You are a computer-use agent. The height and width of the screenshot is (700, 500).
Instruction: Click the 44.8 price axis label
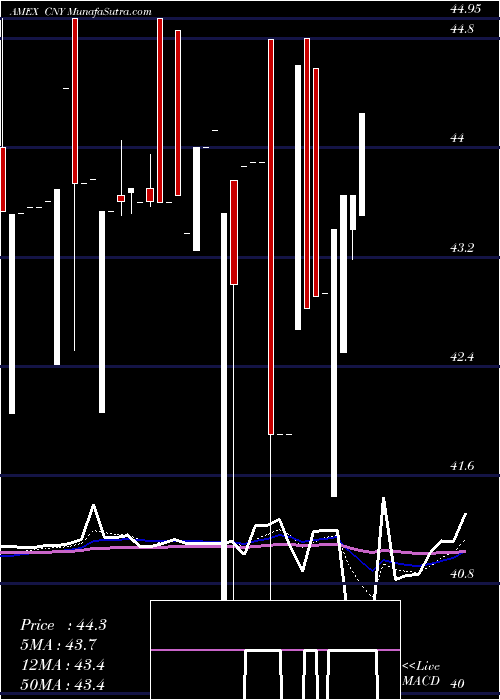[x=462, y=29]
